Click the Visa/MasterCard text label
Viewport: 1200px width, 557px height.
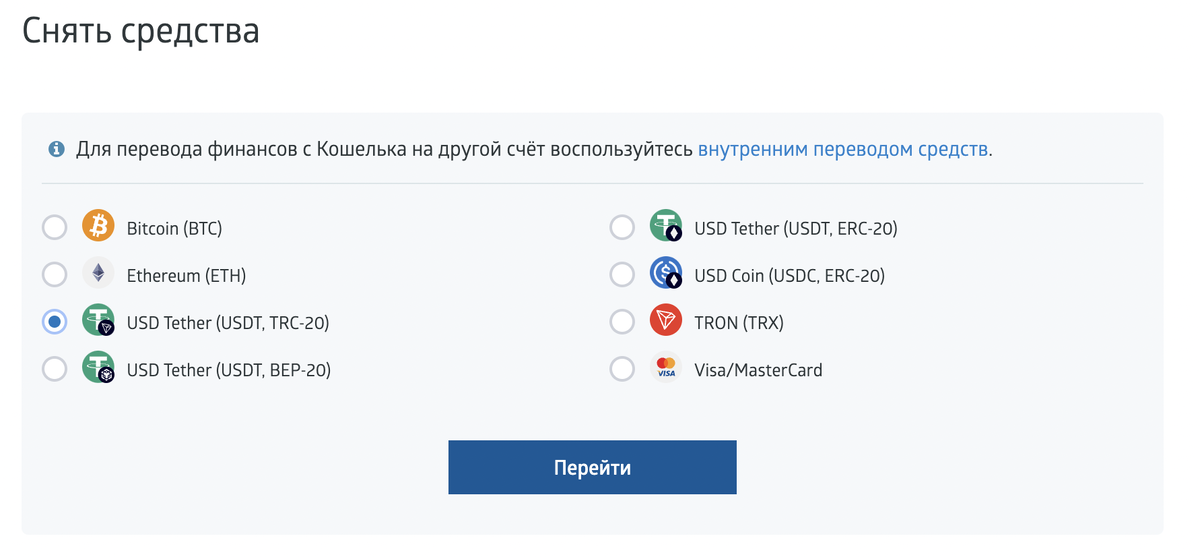pyautogui.click(x=758, y=370)
